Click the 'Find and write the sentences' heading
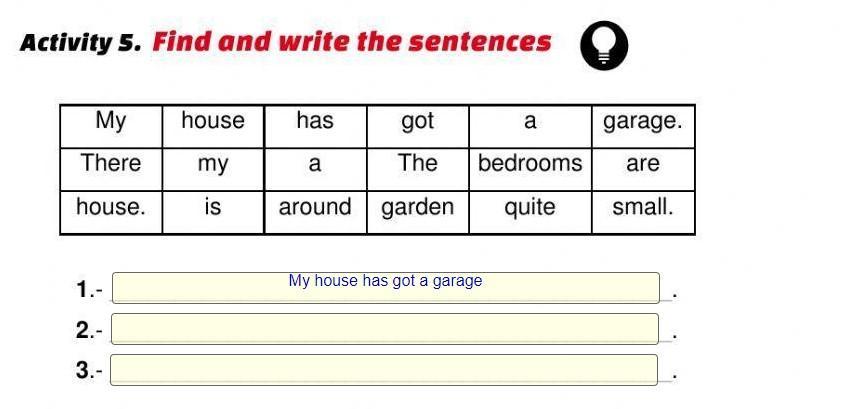The image size is (846, 409). (351, 42)
